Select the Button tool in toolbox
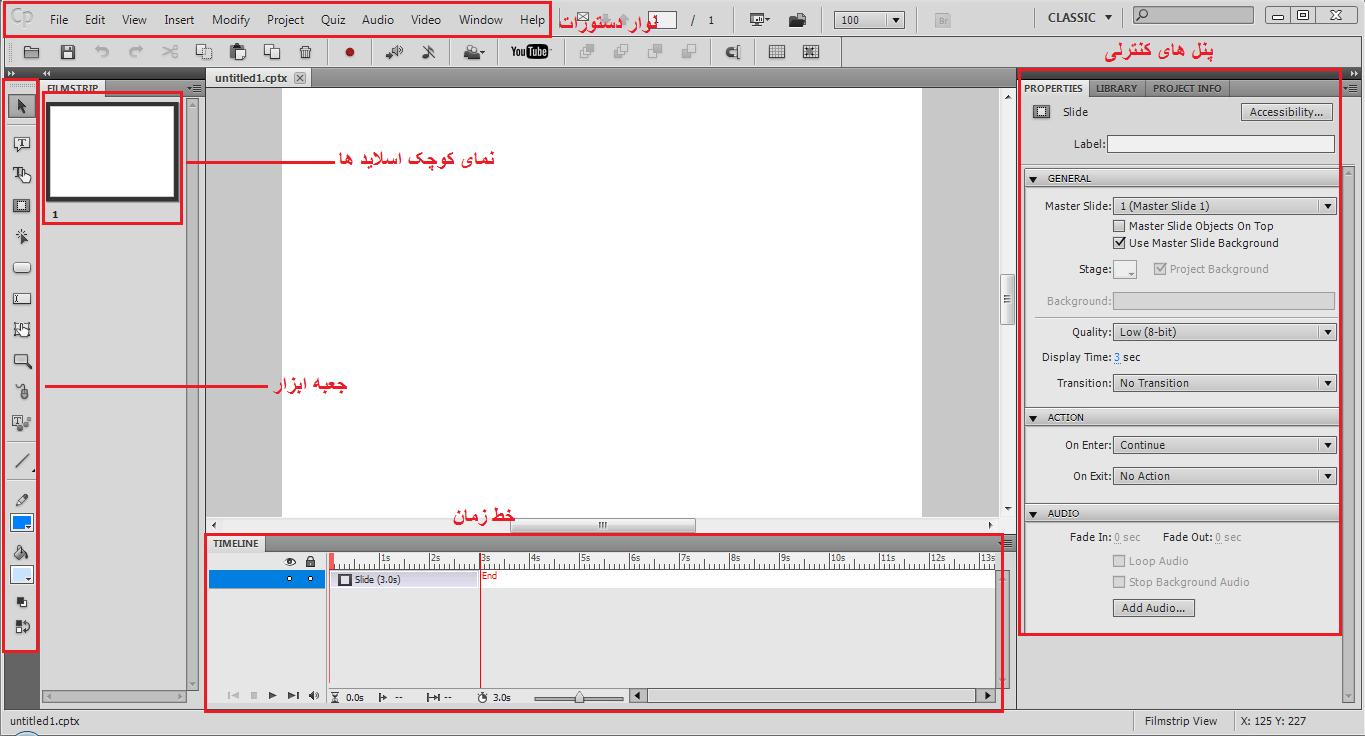1365x736 pixels. (x=22, y=268)
